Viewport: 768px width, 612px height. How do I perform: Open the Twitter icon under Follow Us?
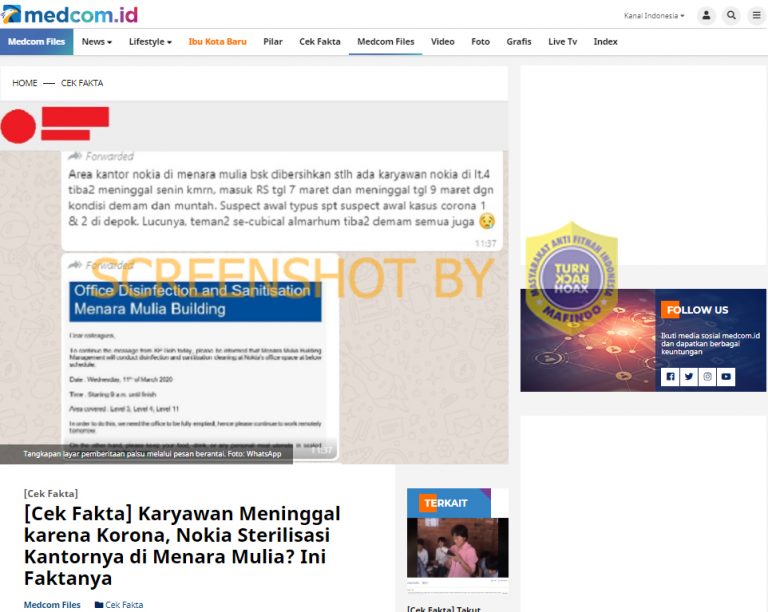689,377
